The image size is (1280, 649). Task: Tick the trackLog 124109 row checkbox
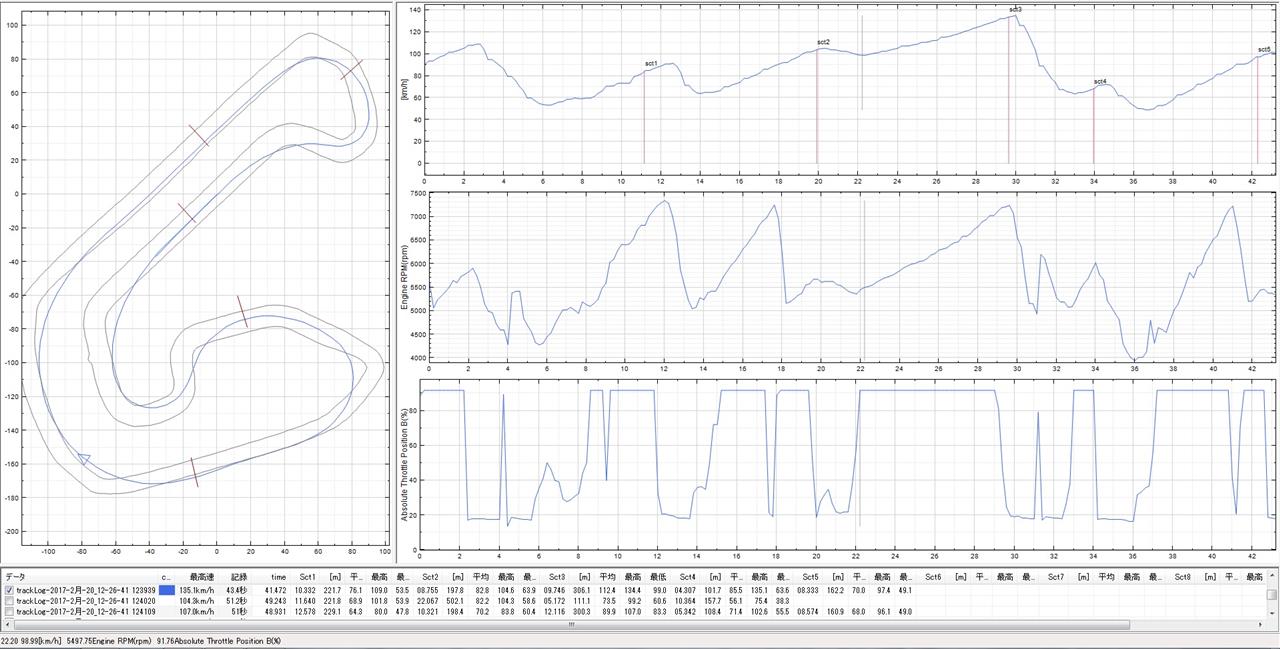[x=9, y=611]
